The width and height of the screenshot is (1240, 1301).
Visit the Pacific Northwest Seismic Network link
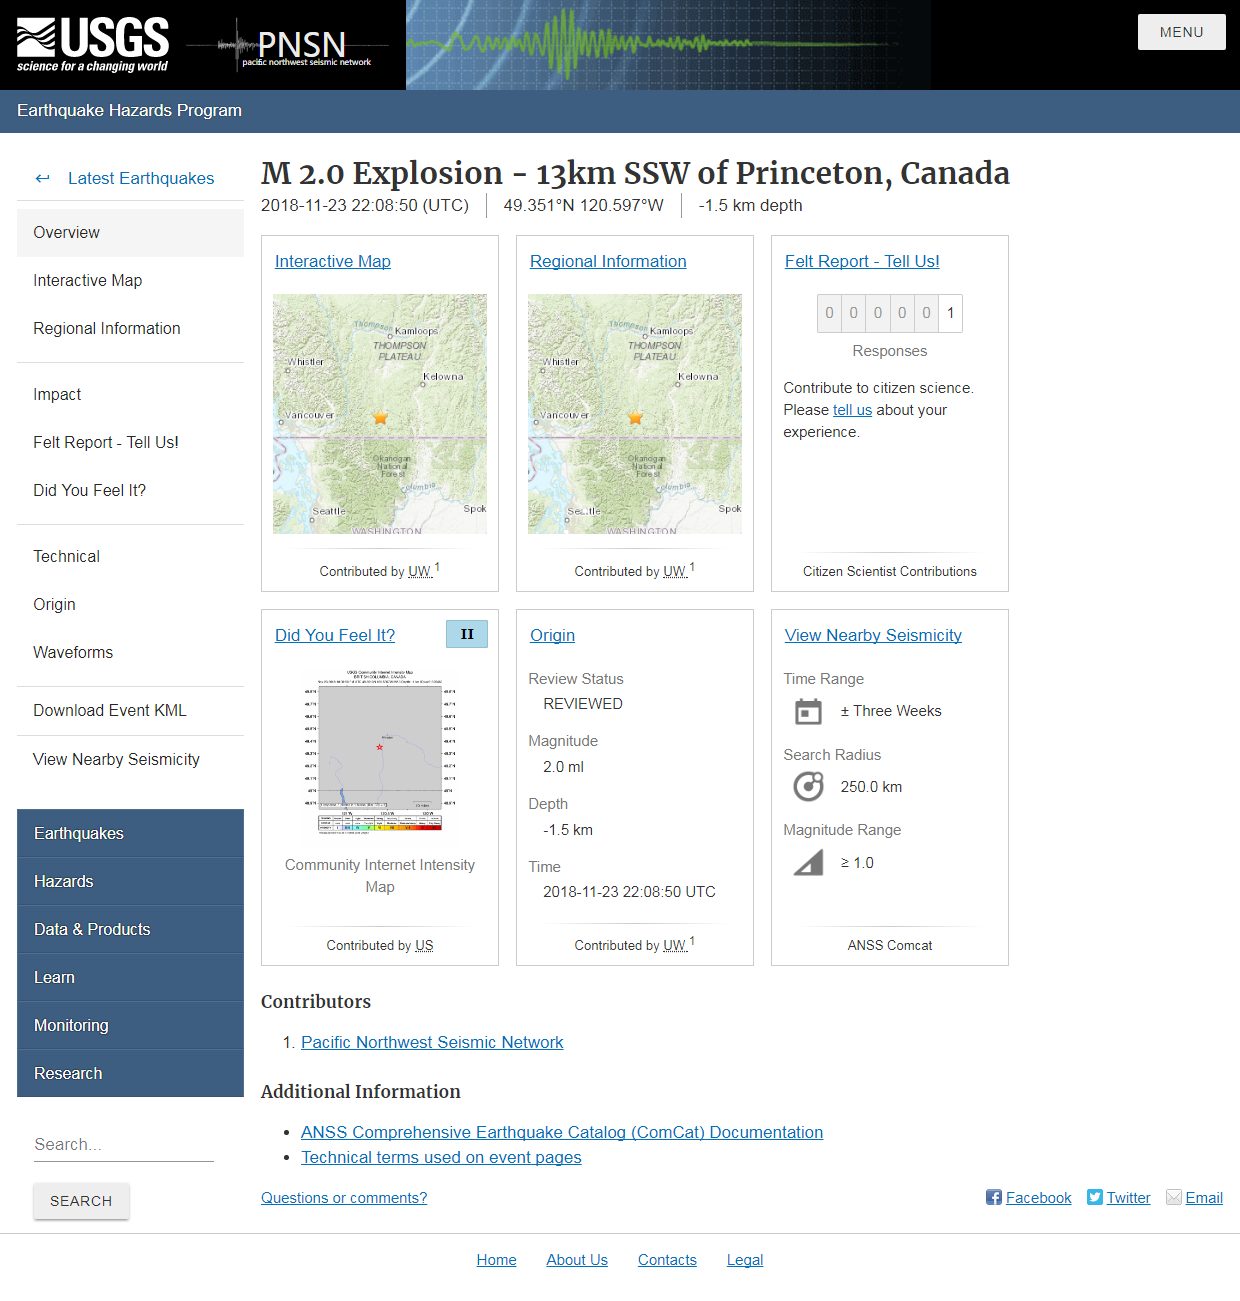pos(431,1042)
